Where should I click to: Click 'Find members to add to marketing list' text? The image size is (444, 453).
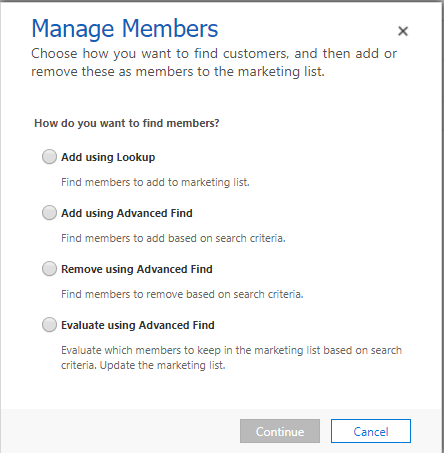tap(155, 182)
